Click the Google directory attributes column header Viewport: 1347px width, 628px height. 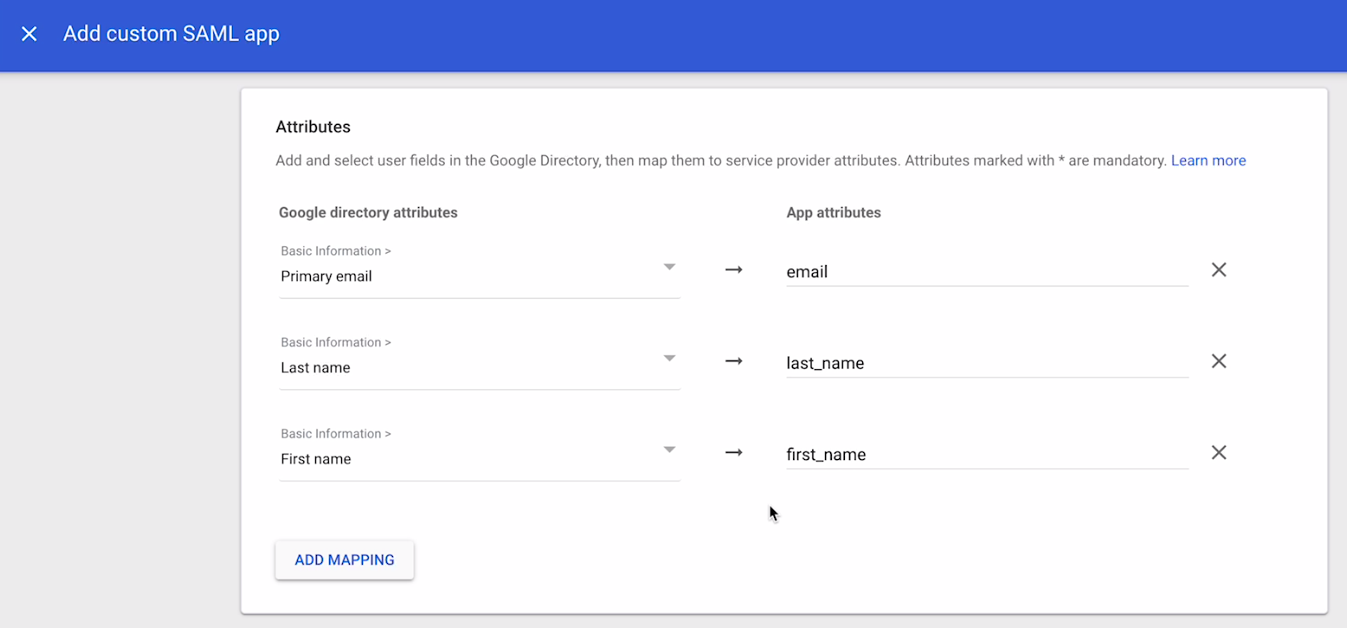click(x=368, y=213)
